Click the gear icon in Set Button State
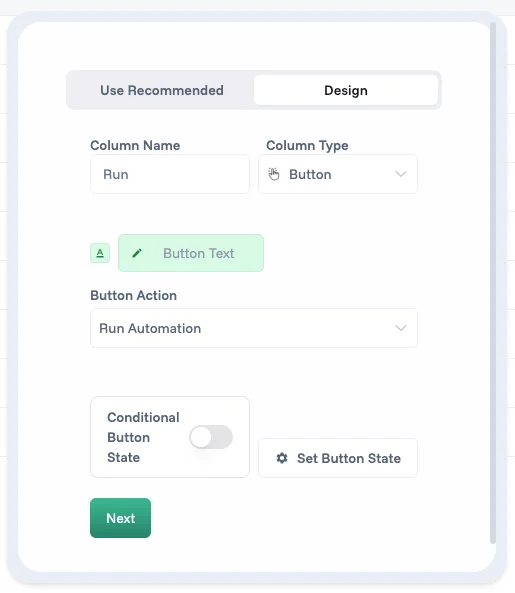 282,458
